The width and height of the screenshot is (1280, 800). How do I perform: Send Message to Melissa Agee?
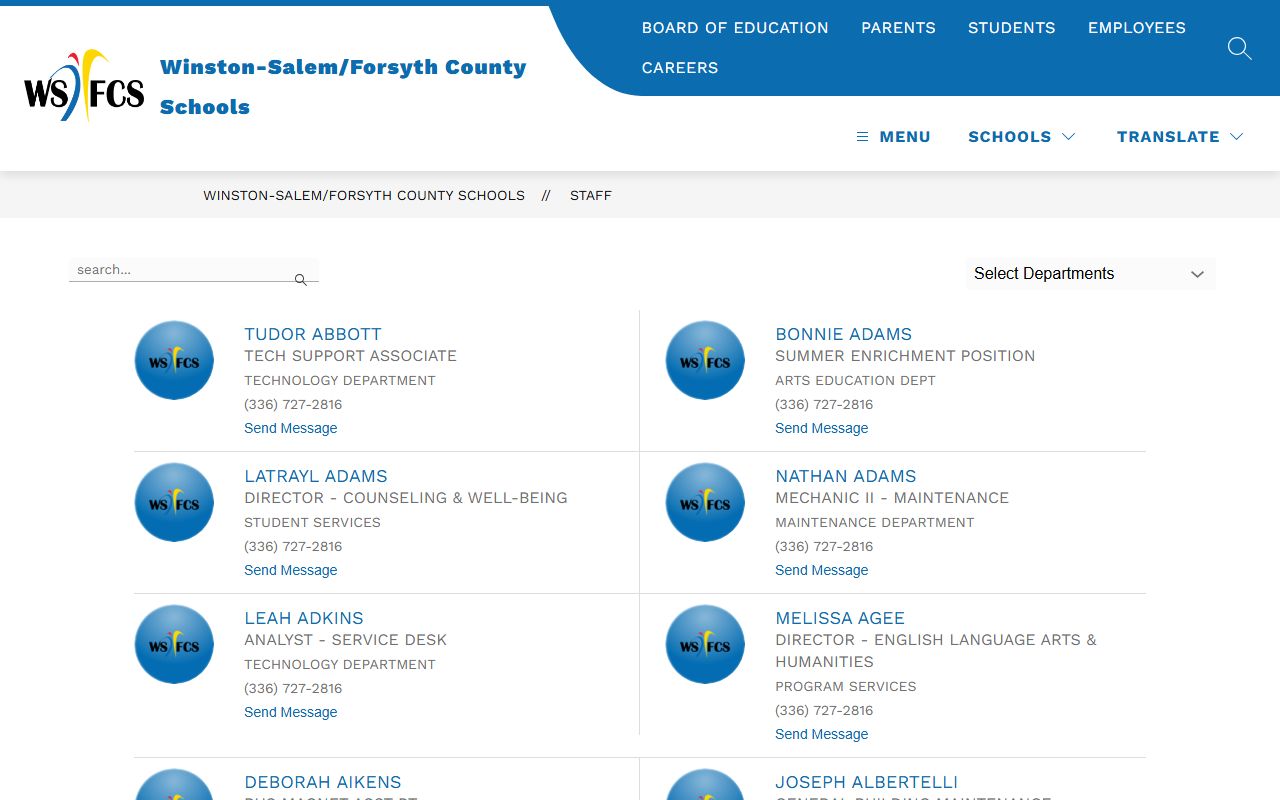822,734
